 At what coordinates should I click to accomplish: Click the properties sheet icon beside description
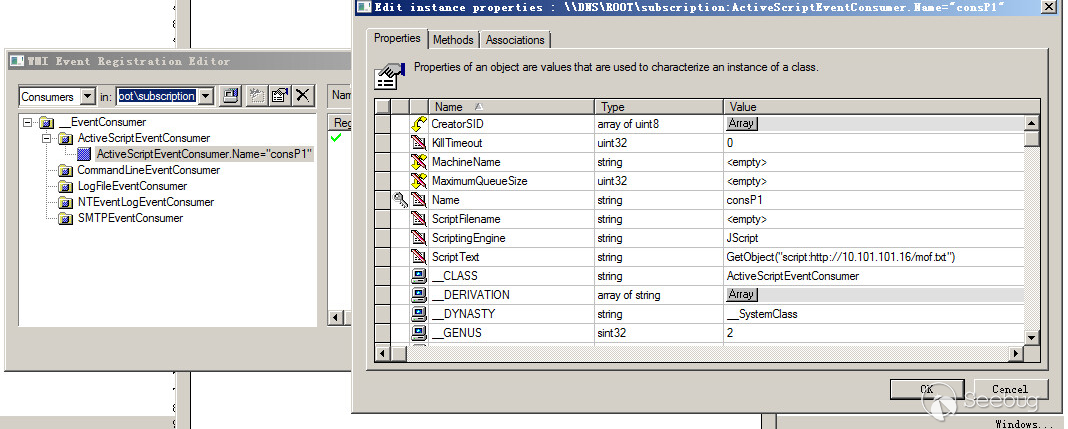pyautogui.click(x=388, y=75)
